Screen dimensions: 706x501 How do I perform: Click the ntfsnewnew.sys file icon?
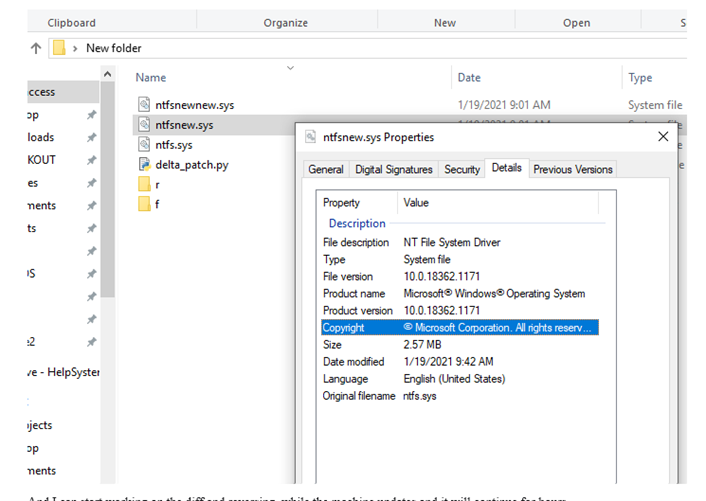point(144,104)
